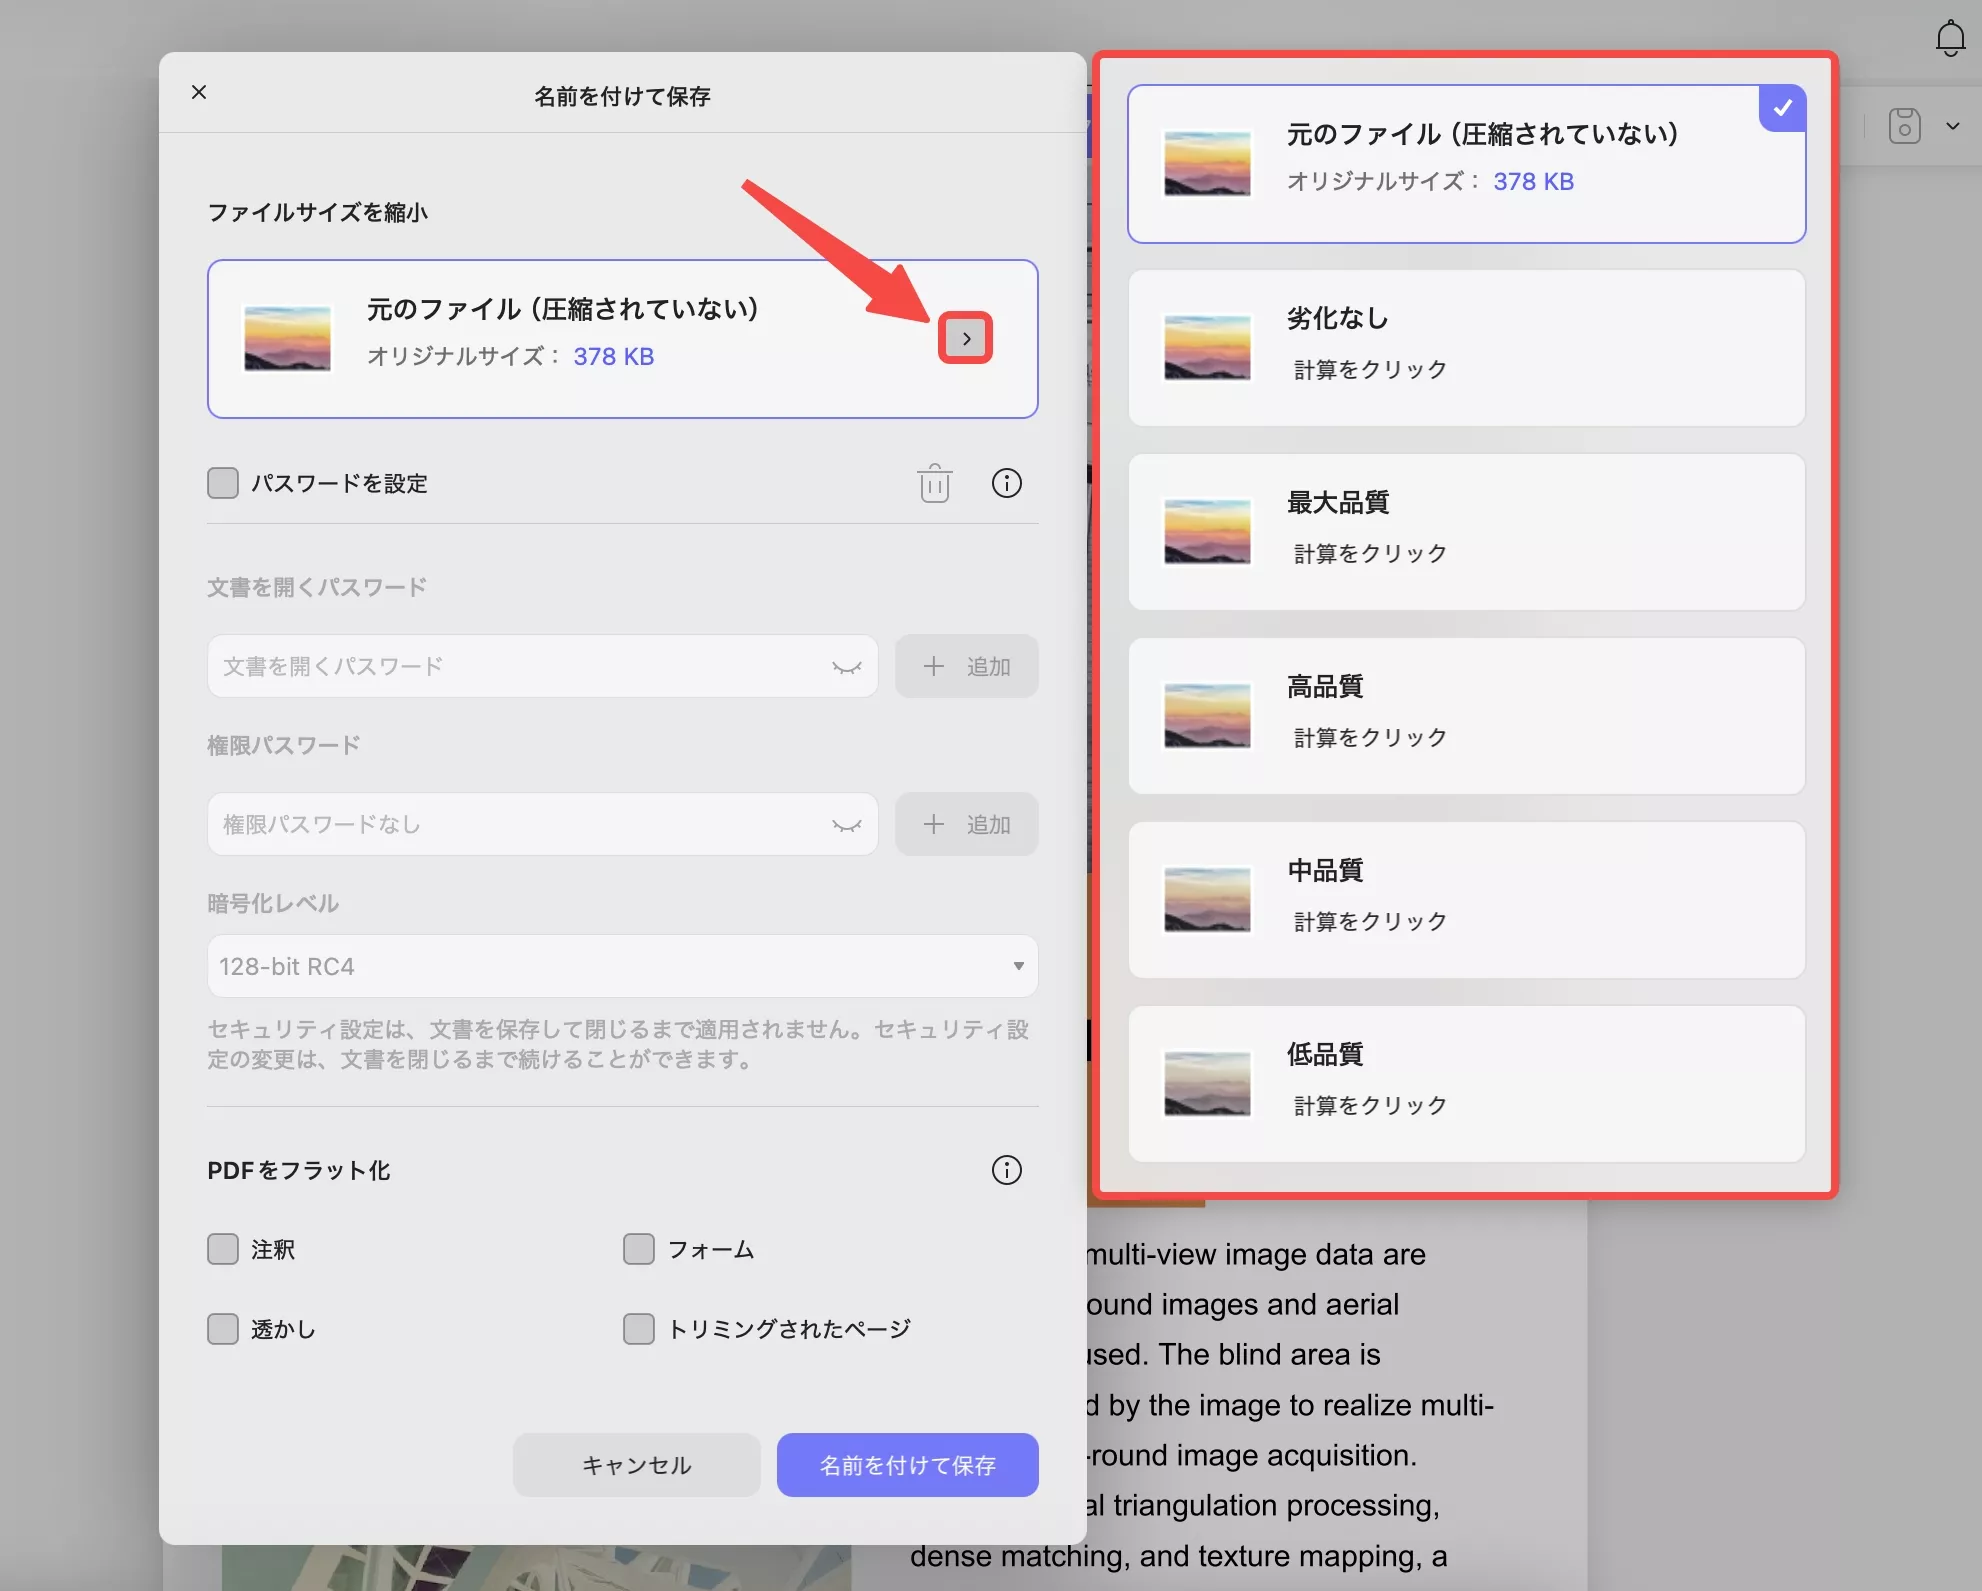This screenshot has width=1982, height=1591.
Task: Reveal the 文書を開くパスワード with eye icon
Action: pyautogui.click(x=849, y=666)
